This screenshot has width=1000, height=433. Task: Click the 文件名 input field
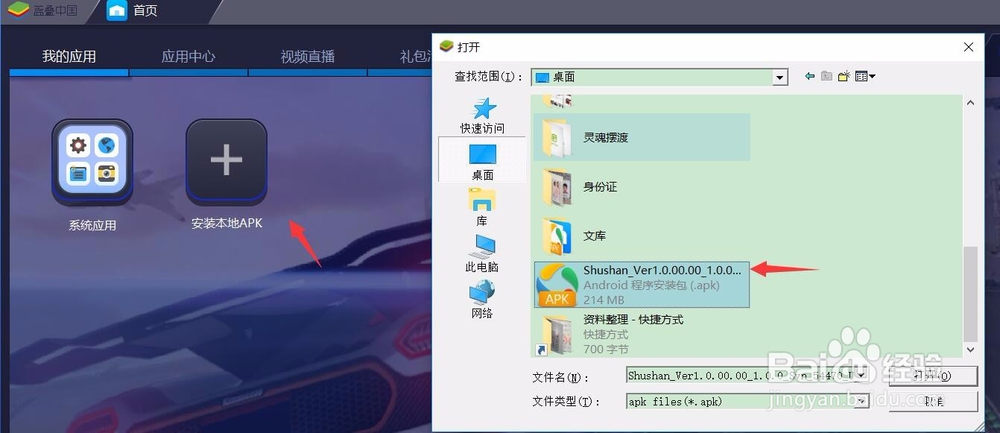click(x=742, y=376)
